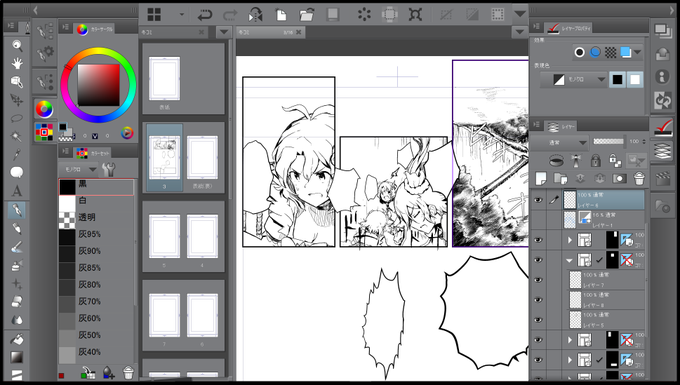The image size is (680, 385).
Task: Switch to the レイヤー tab
Action: [561, 127]
